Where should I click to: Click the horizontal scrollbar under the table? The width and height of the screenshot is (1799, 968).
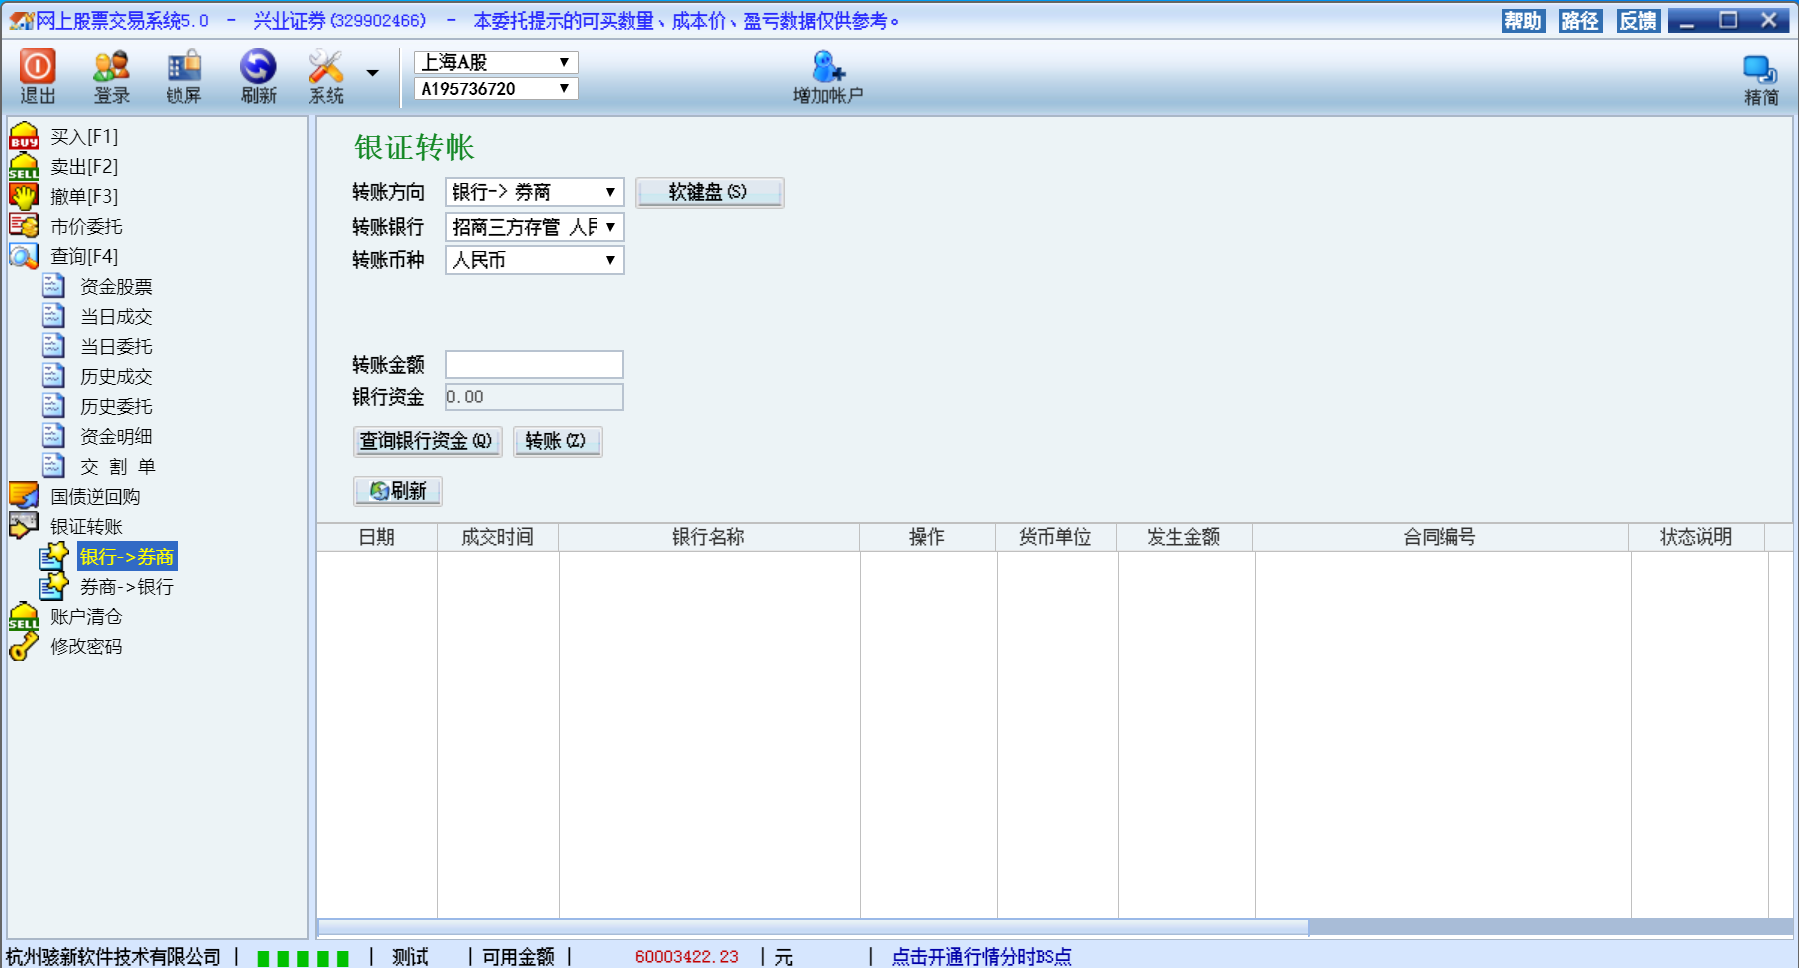tap(812, 927)
